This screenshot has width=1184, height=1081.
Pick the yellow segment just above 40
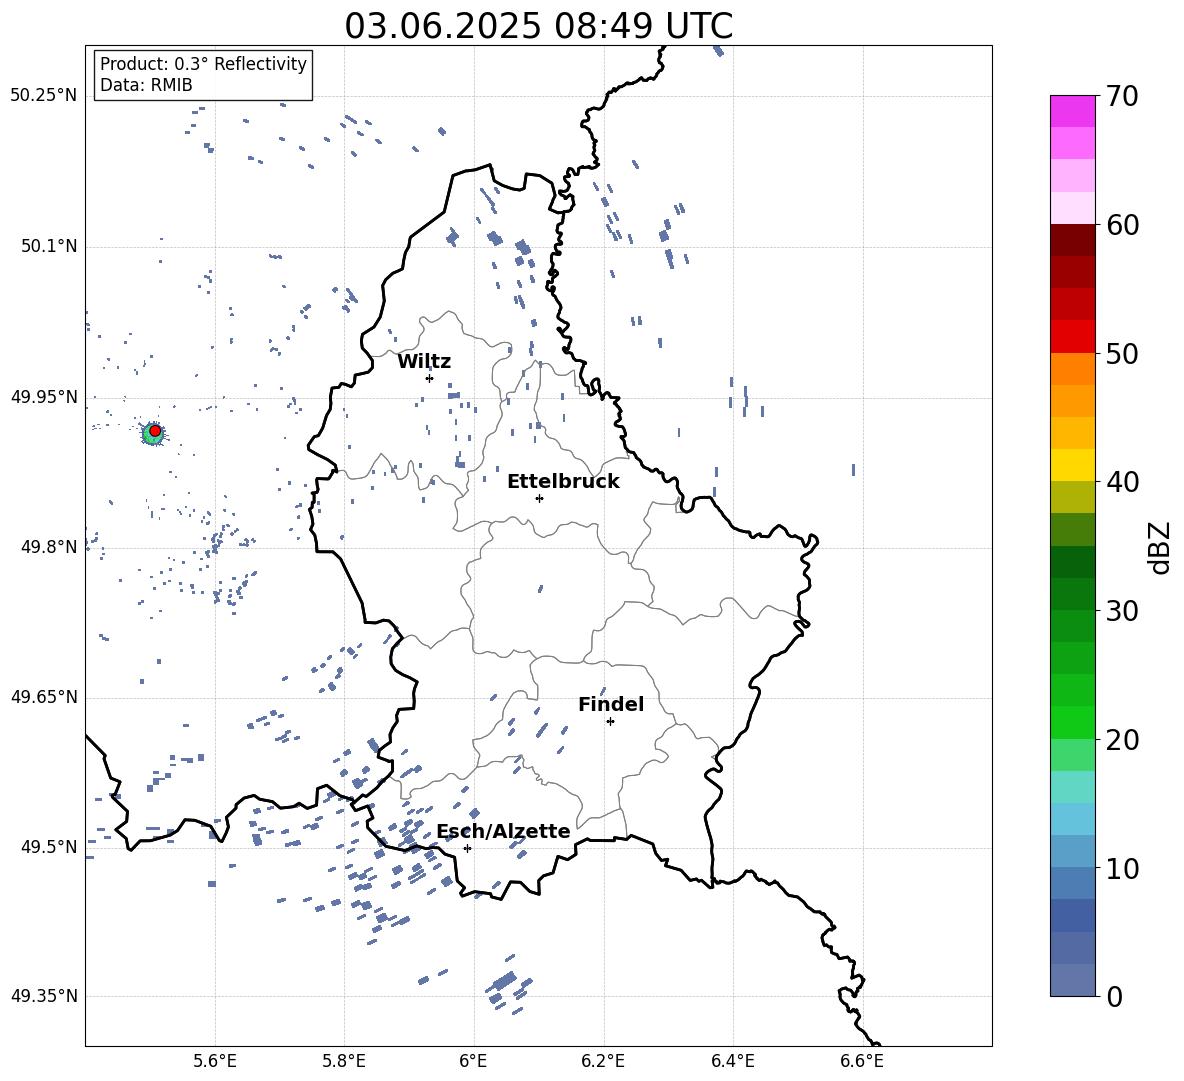point(1073,465)
